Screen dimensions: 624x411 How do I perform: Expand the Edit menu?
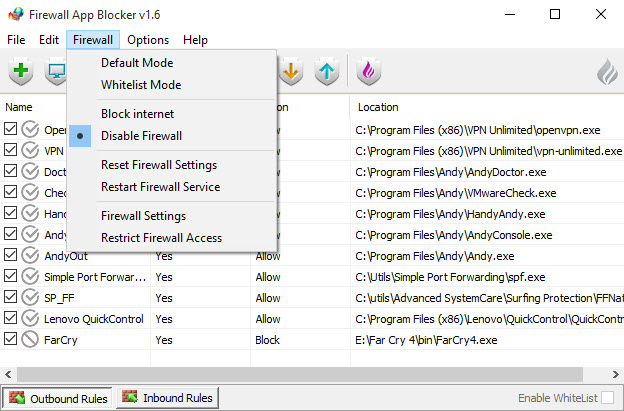49,40
